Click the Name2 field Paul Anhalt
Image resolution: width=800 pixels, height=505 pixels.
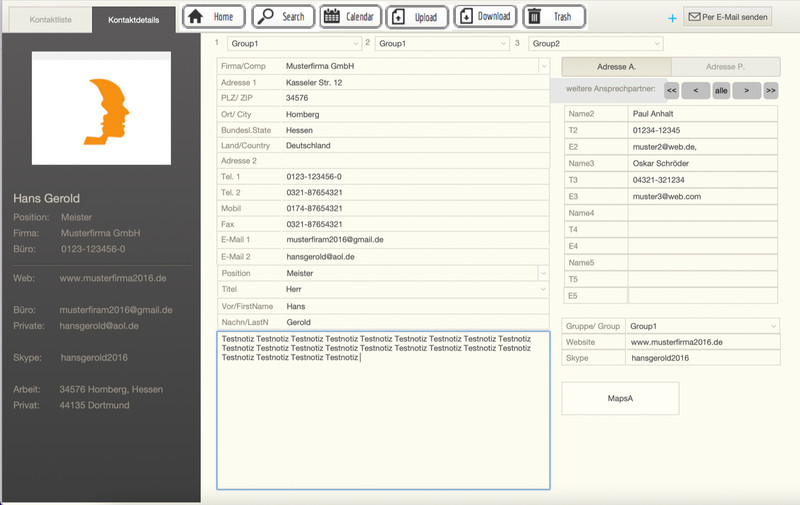pos(703,114)
